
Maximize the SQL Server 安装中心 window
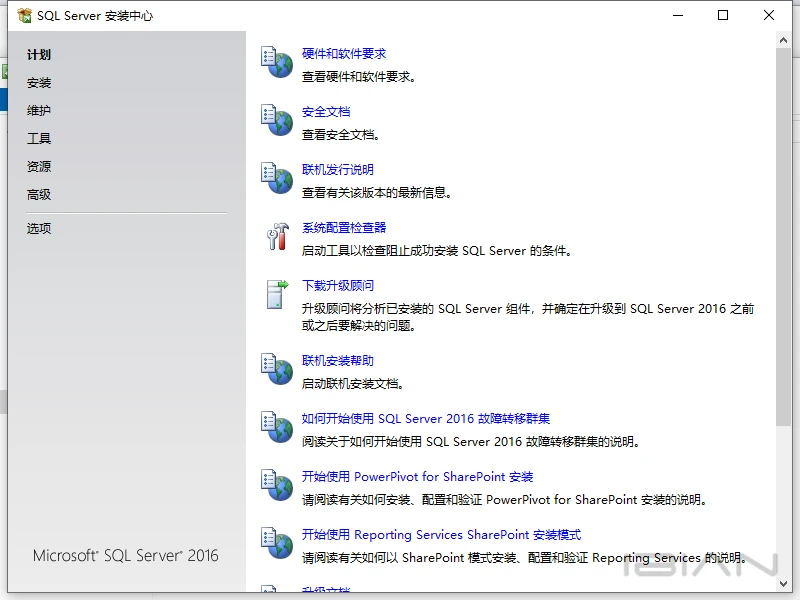(x=723, y=15)
